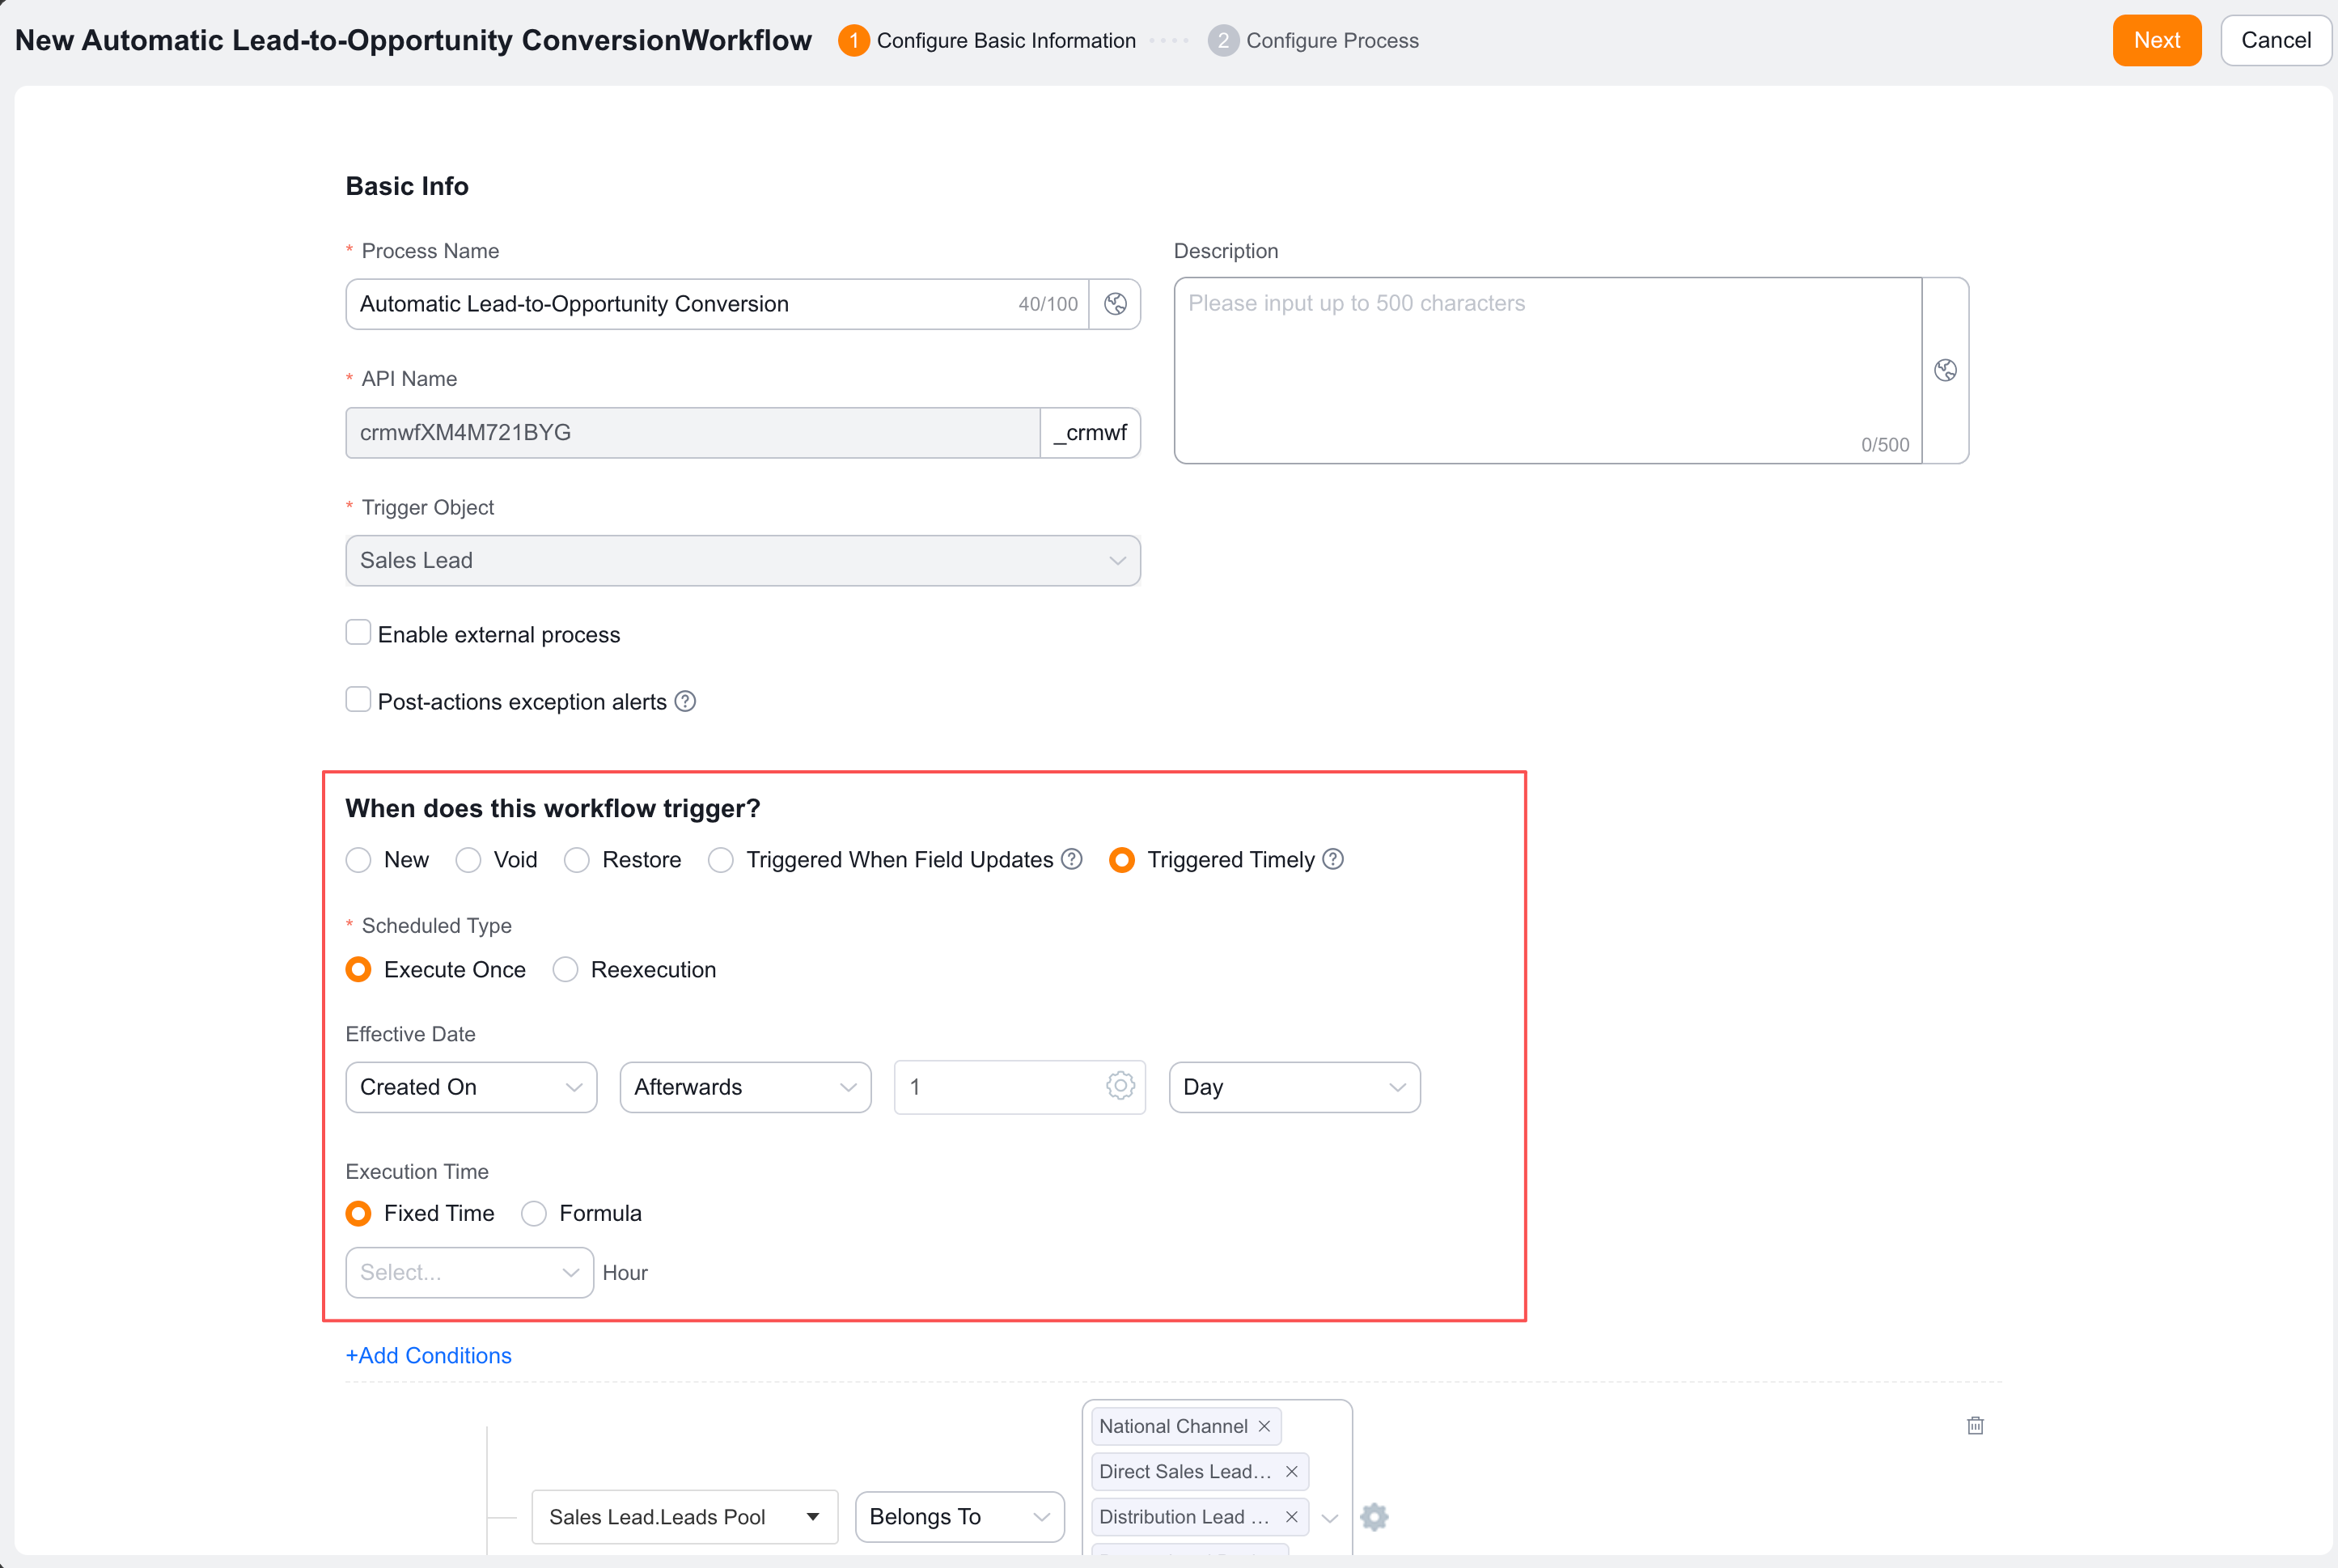Expand the lead pool tags dropdown chevron
This screenshot has width=2338, height=1568.
[x=1329, y=1517]
